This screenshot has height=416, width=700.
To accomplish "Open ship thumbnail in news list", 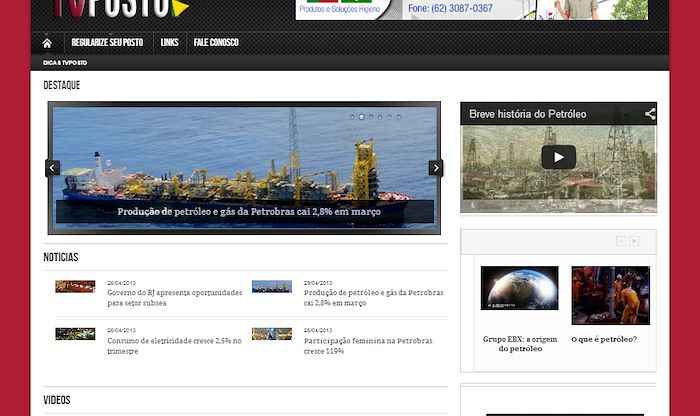I will coord(272,287).
